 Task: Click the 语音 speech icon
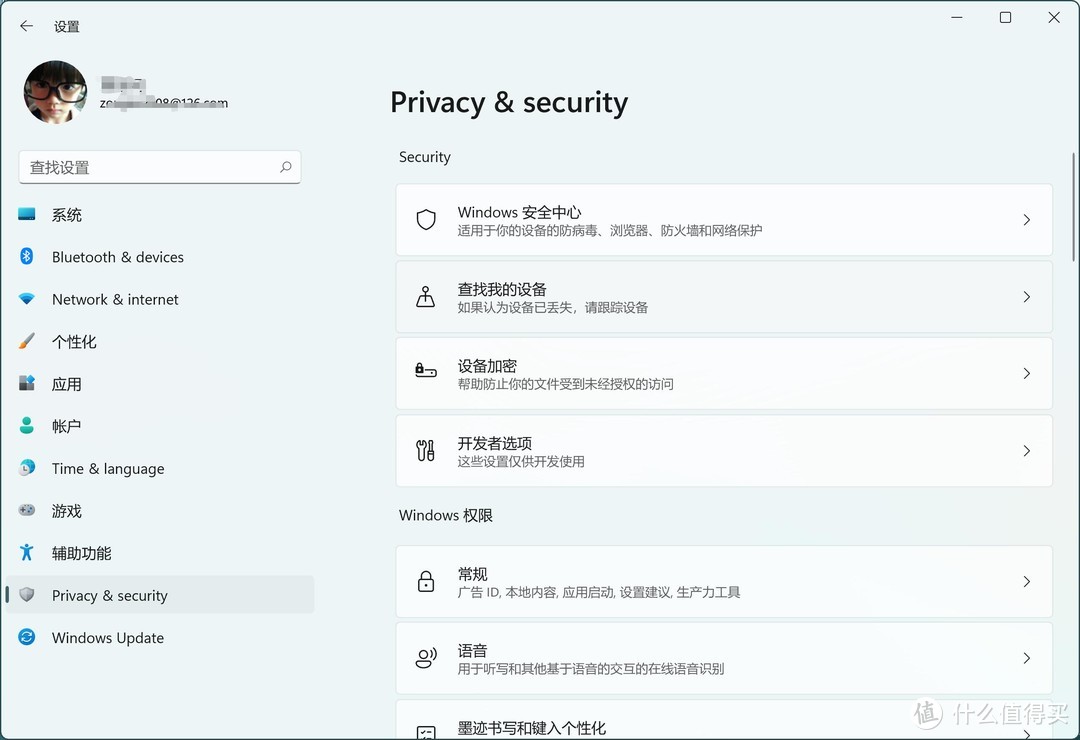point(426,658)
